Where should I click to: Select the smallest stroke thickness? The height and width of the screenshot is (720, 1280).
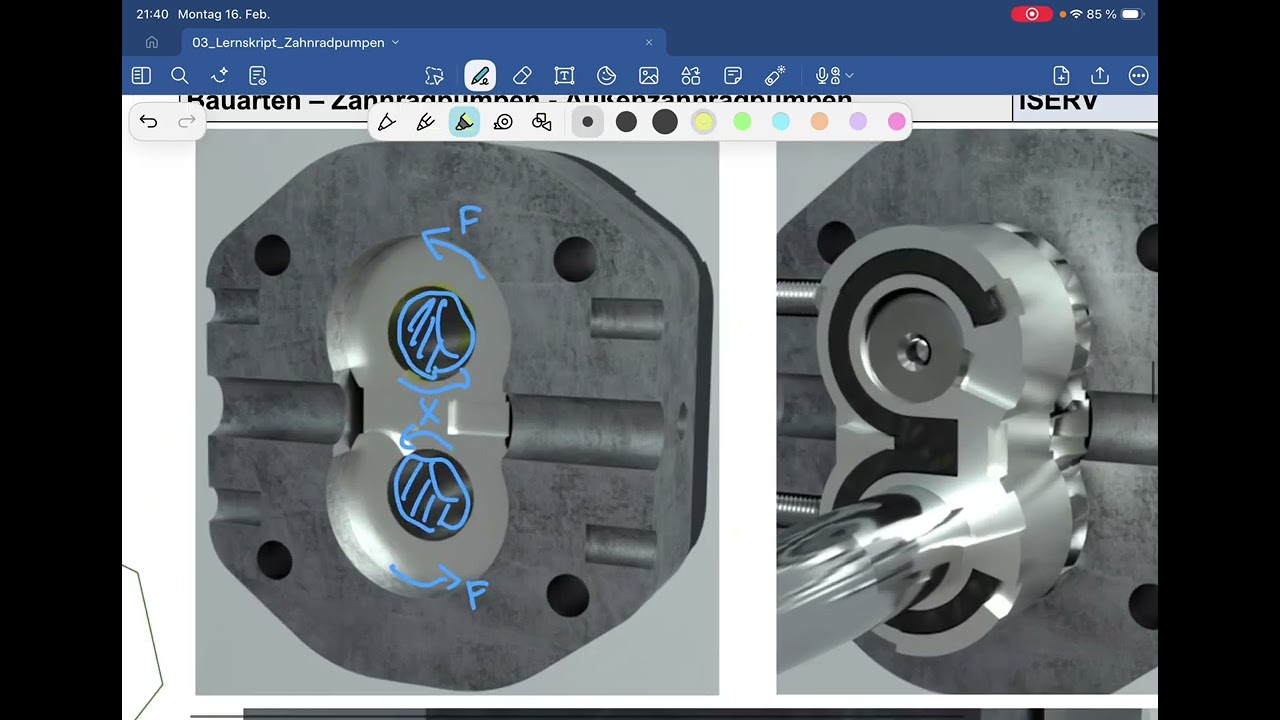(588, 122)
